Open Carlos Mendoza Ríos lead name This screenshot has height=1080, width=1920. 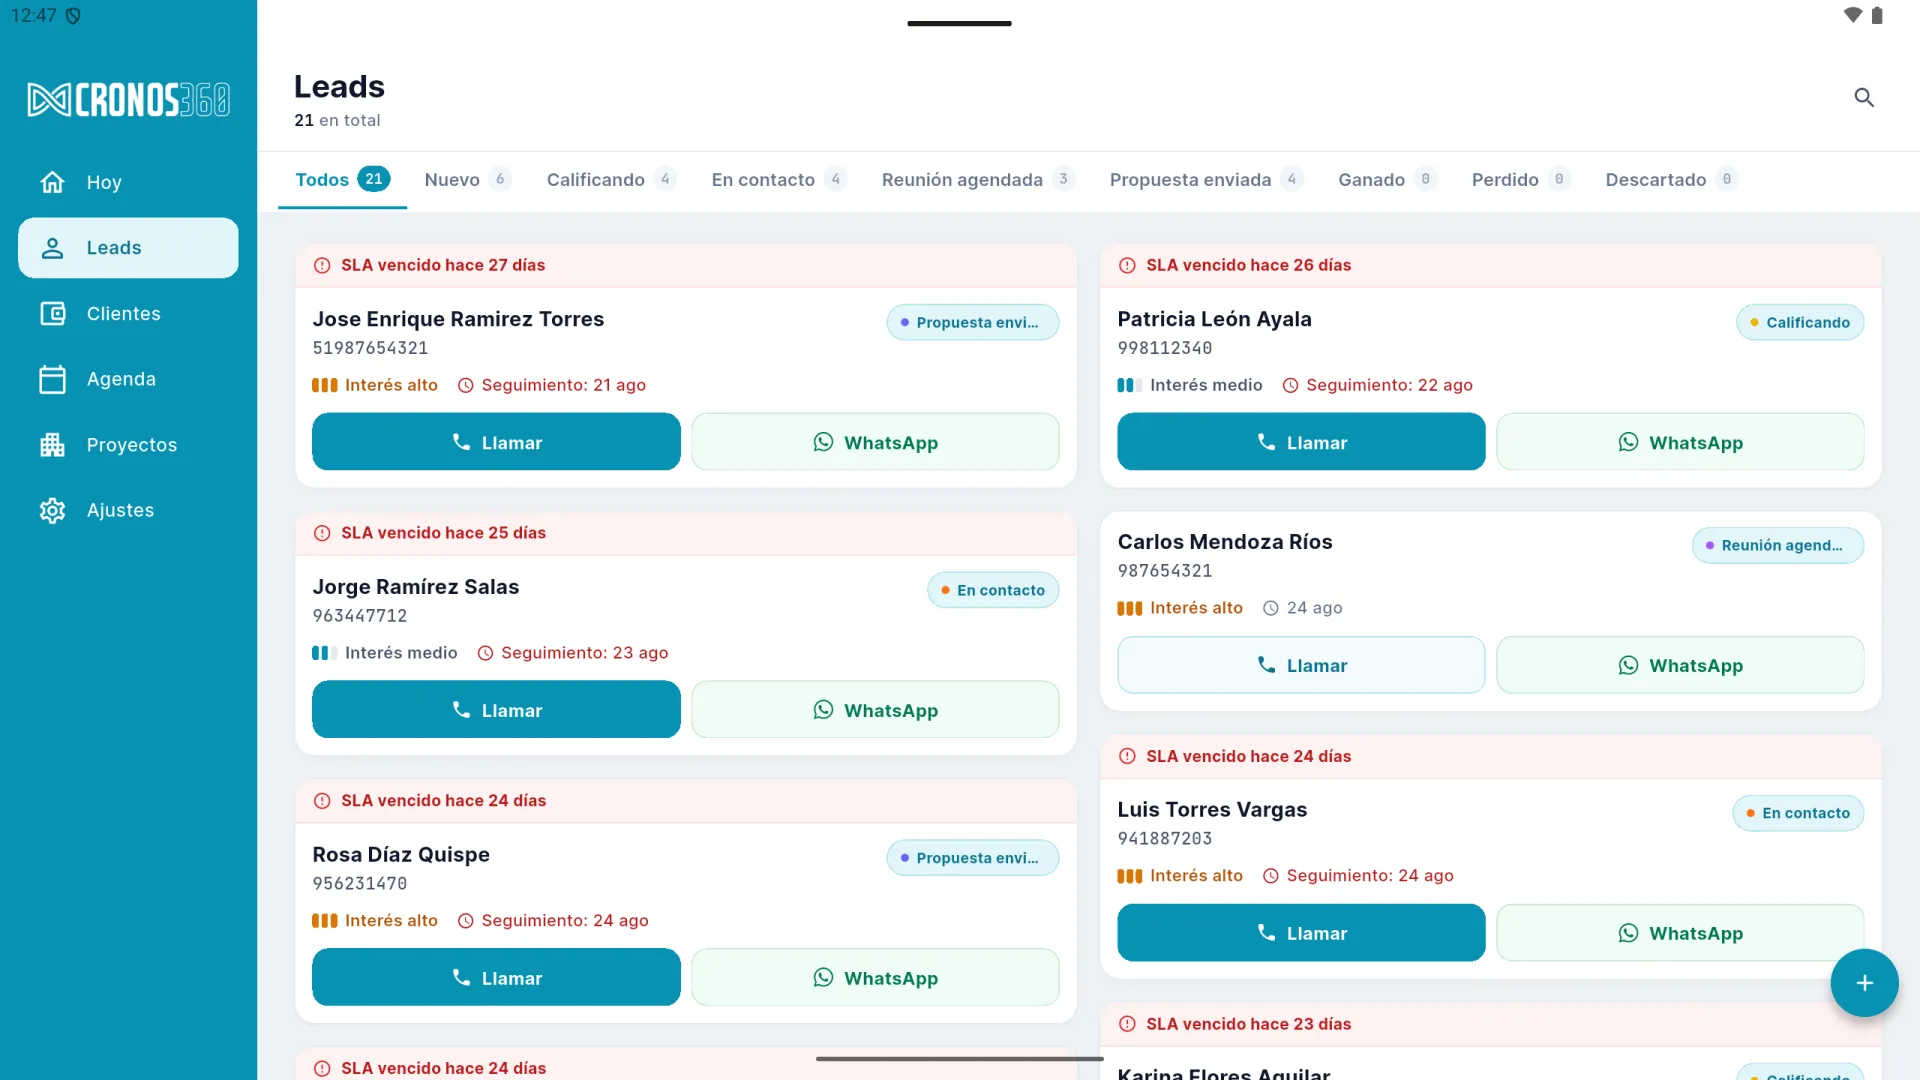(1225, 542)
